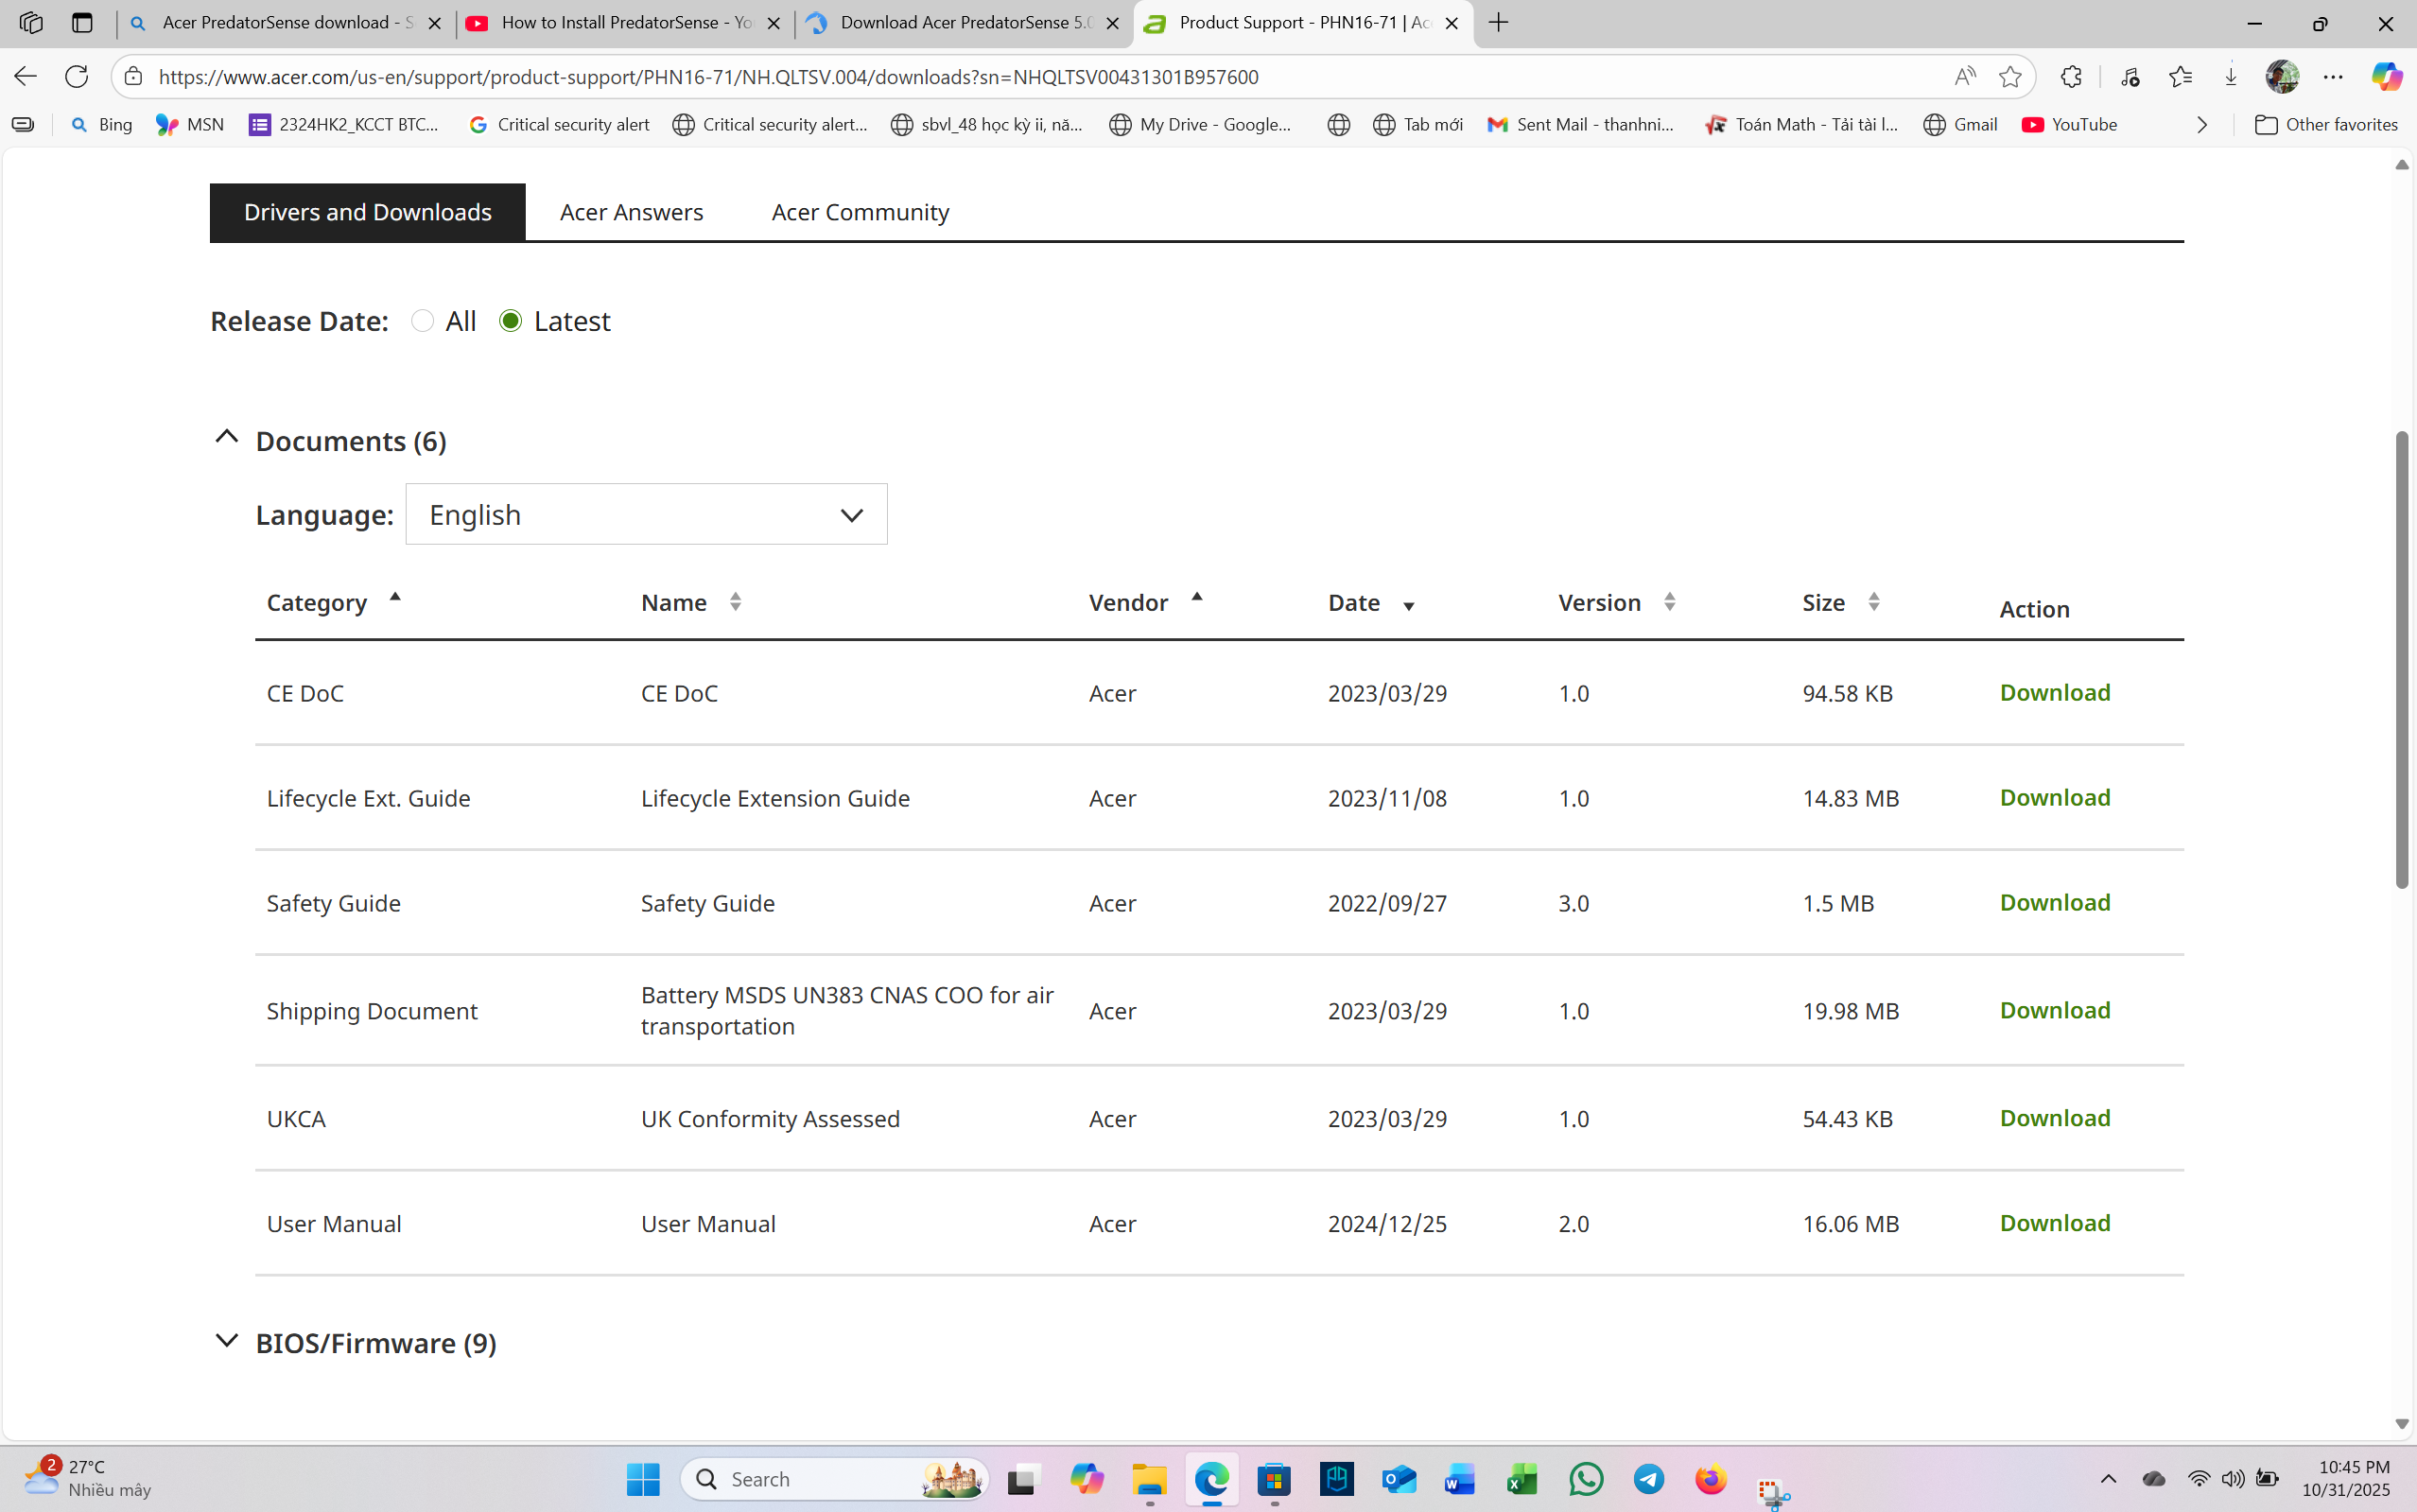Open Copilot sidebar icon
This screenshot has width=2417, height=1512.
[2386, 76]
